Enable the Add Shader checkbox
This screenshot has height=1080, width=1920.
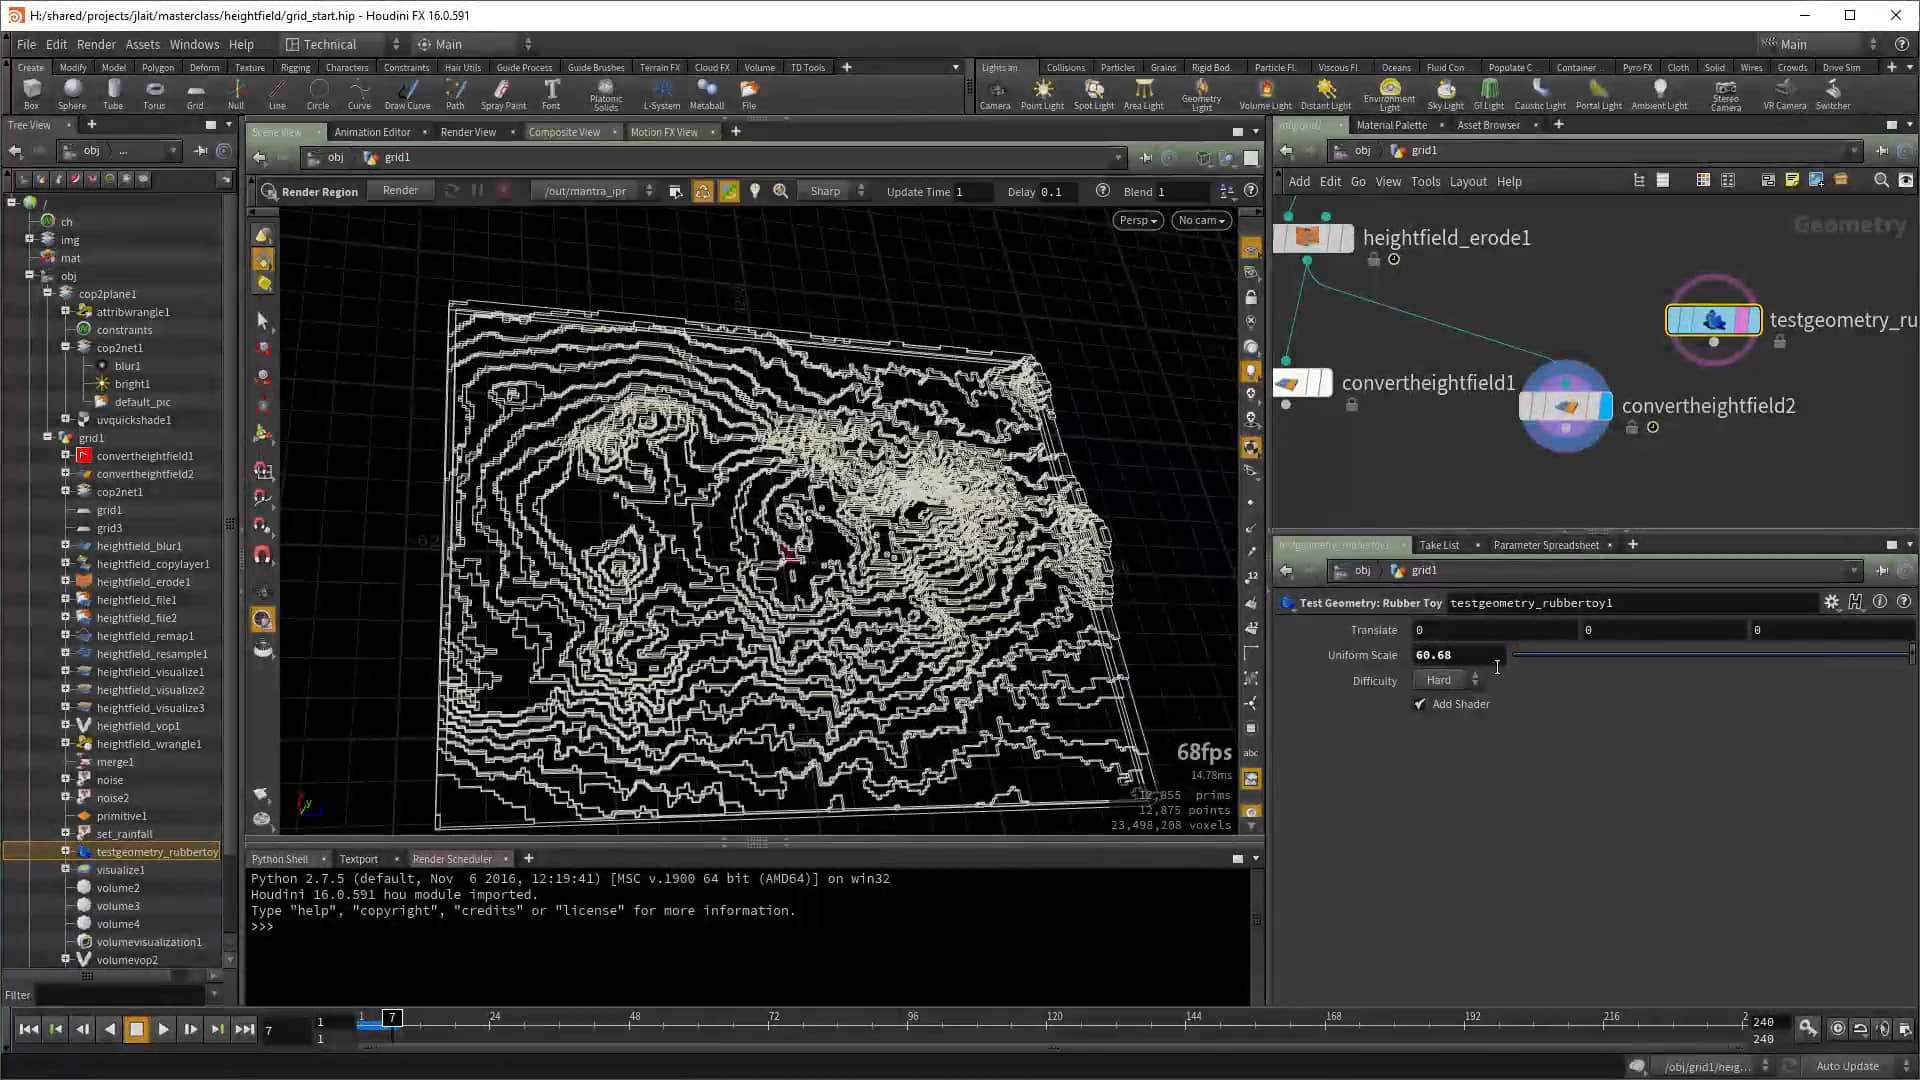pyautogui.click(x=1419, y=703)
